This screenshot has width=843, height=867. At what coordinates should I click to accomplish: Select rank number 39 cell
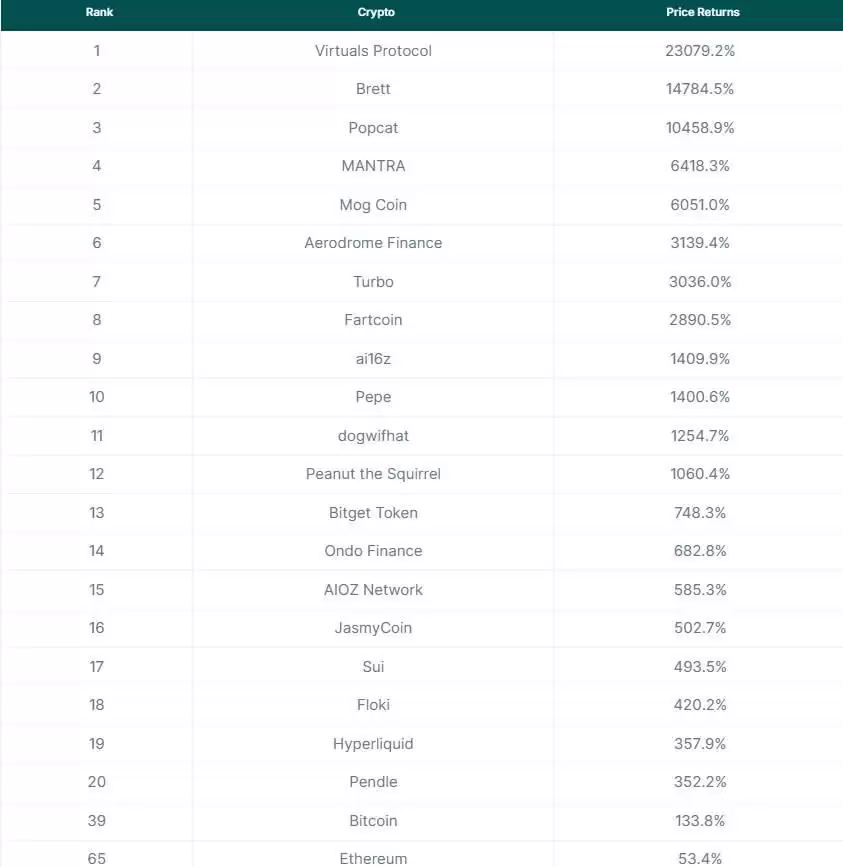pyautogui.click(x=97, y=820)
